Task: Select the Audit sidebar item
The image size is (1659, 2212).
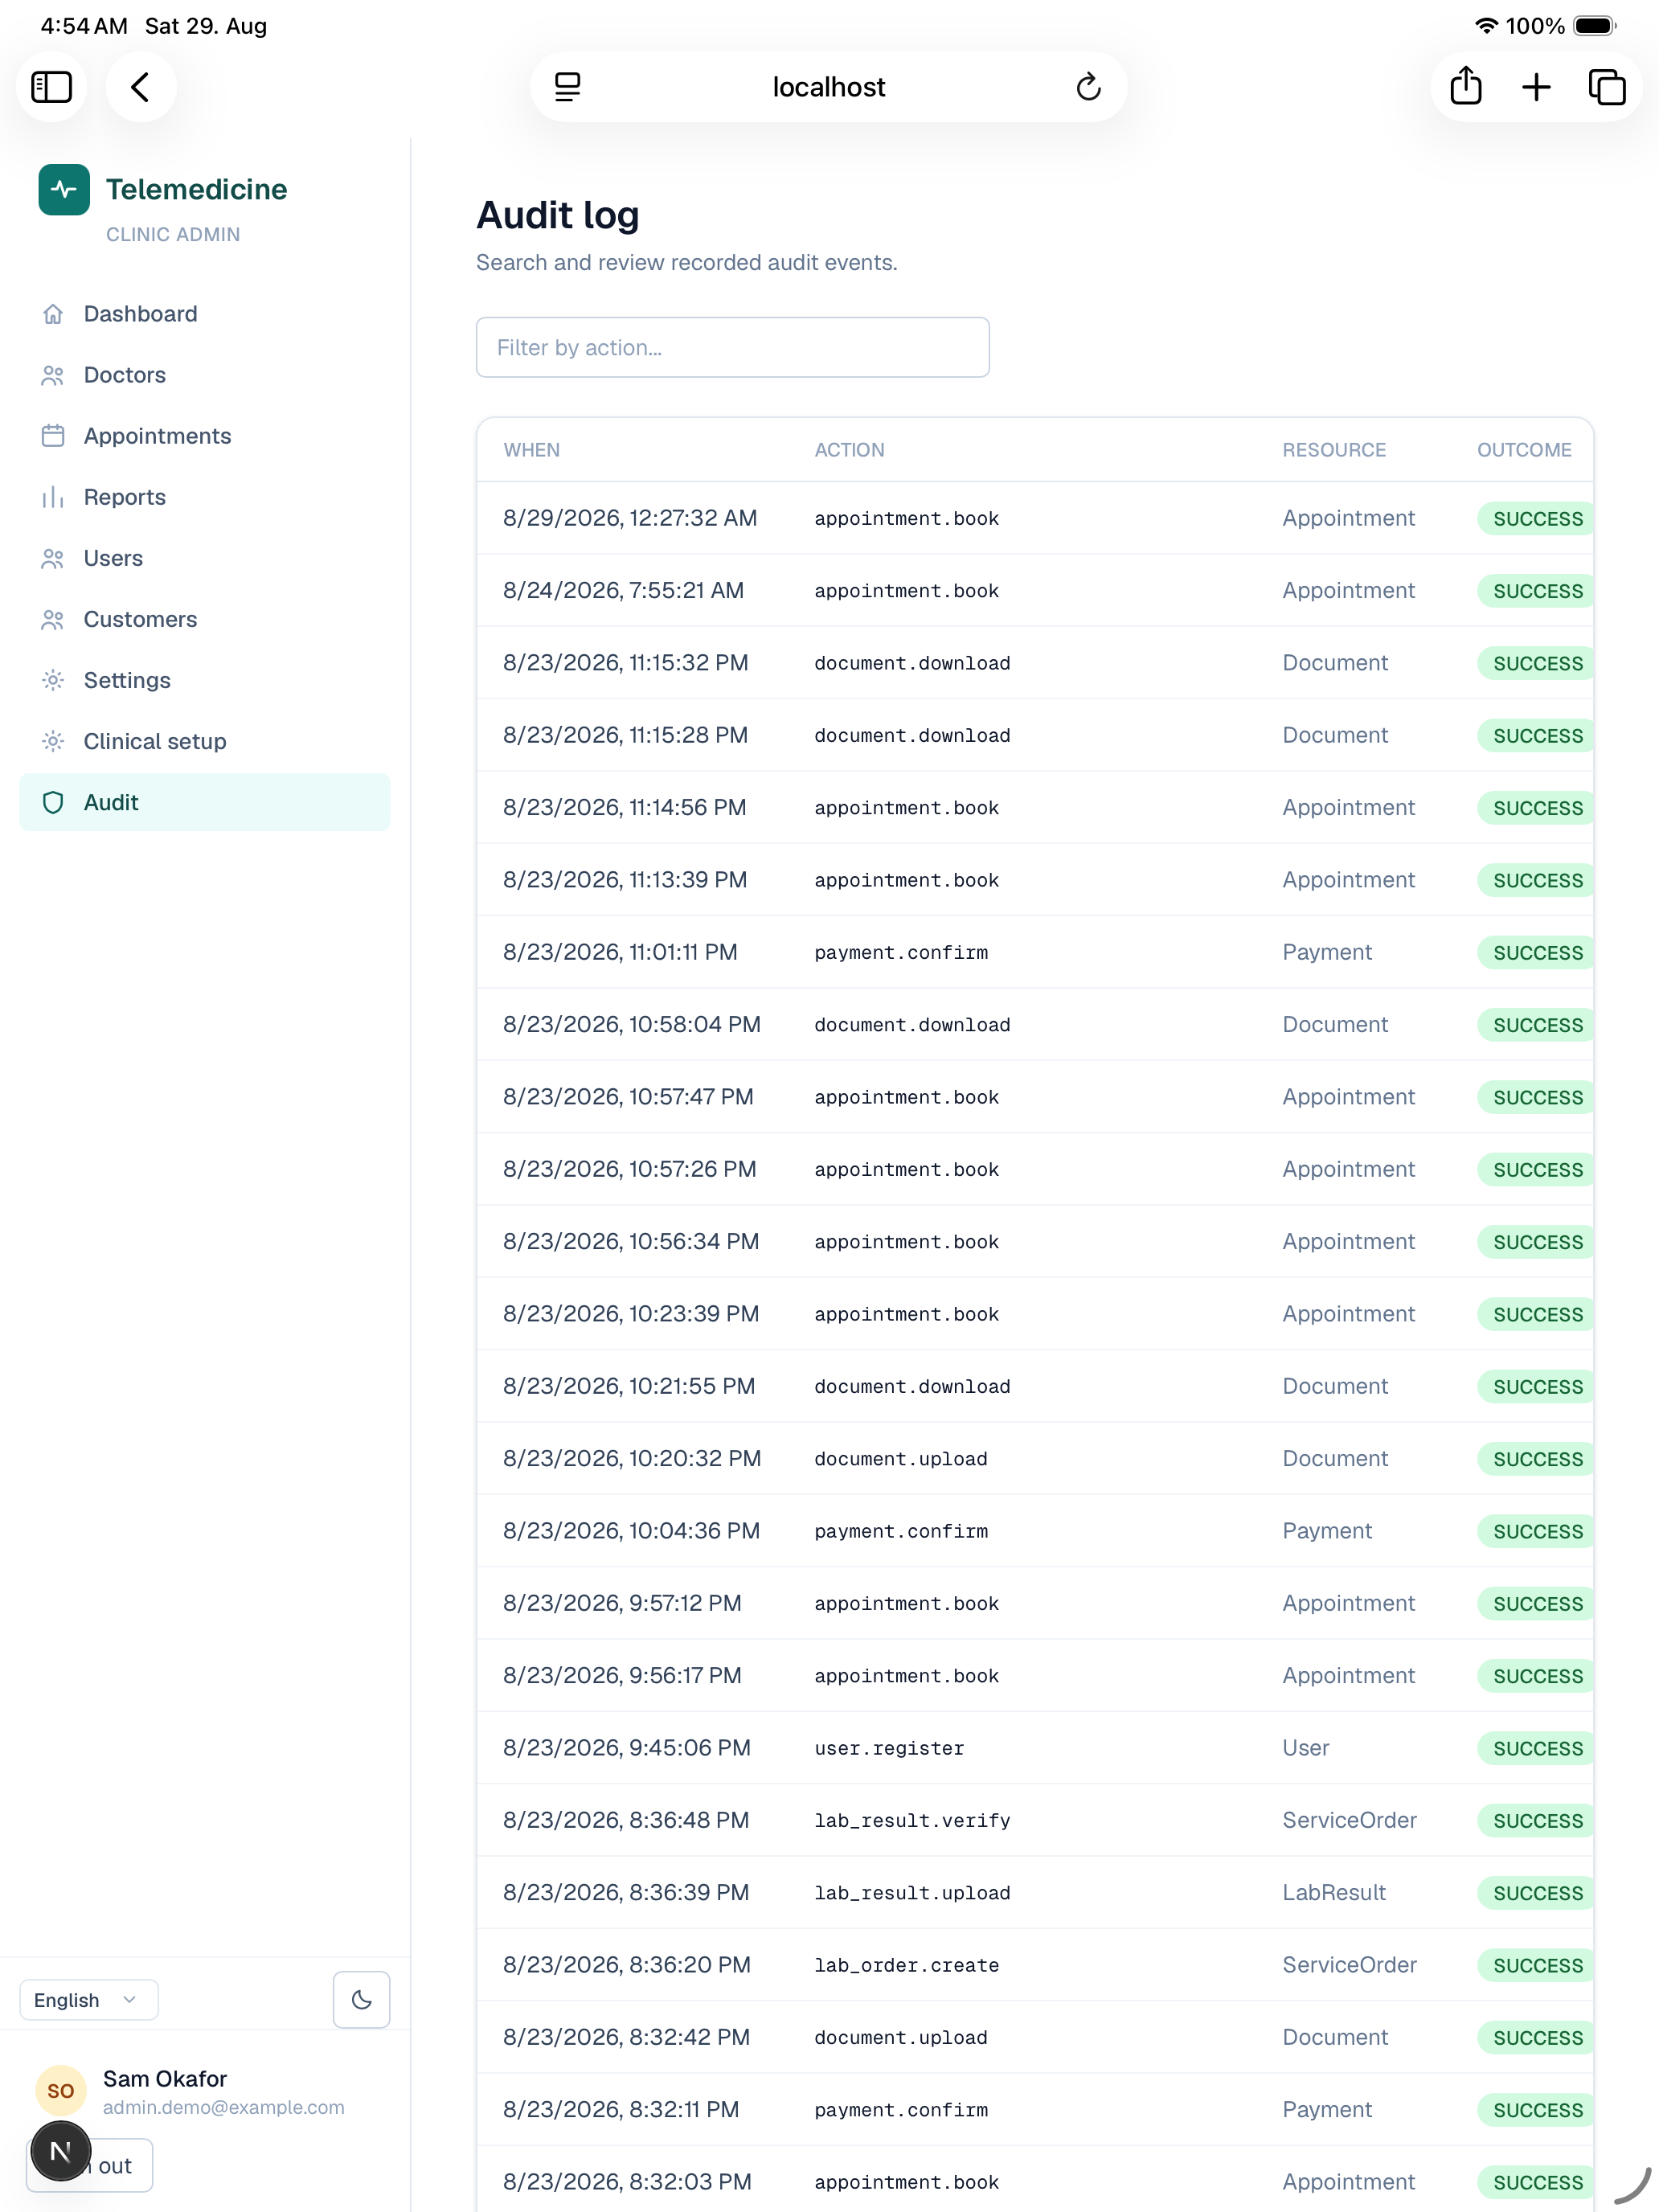Action: tap(204, 802)
